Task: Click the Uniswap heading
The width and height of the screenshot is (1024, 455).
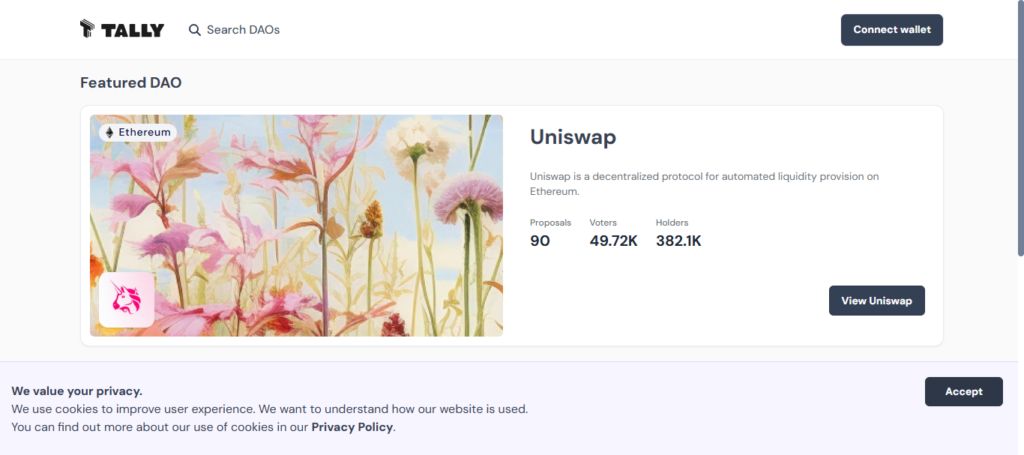Action: [573, 137]
